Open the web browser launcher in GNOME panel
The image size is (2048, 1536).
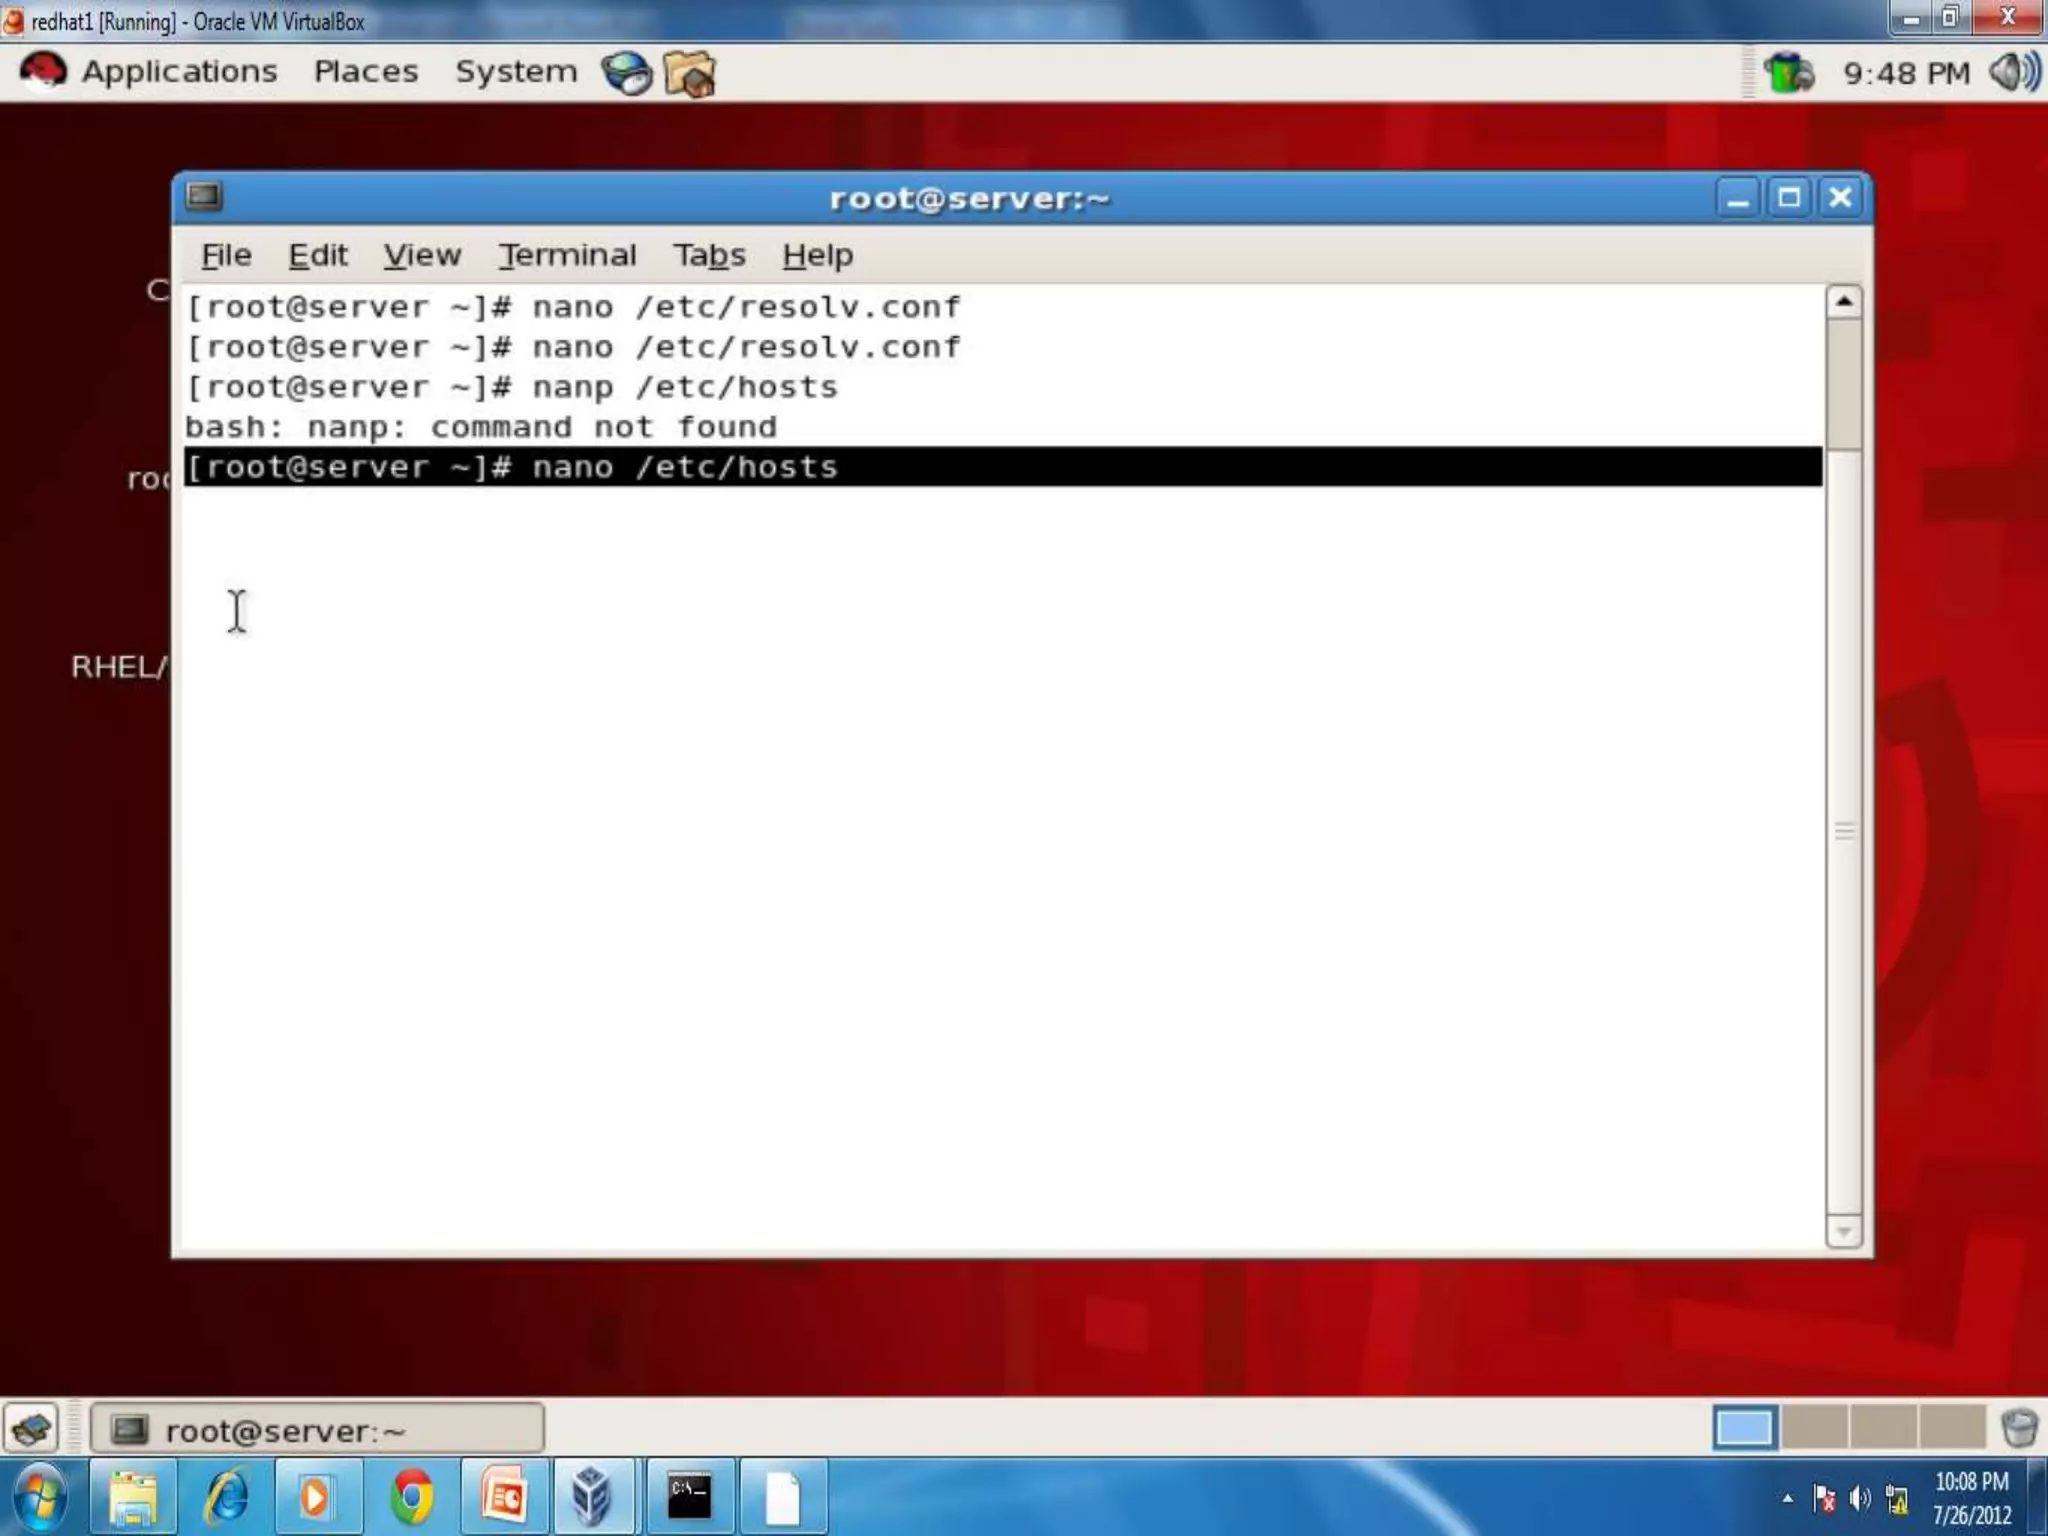pyautogui.click(x=626, y=73)
